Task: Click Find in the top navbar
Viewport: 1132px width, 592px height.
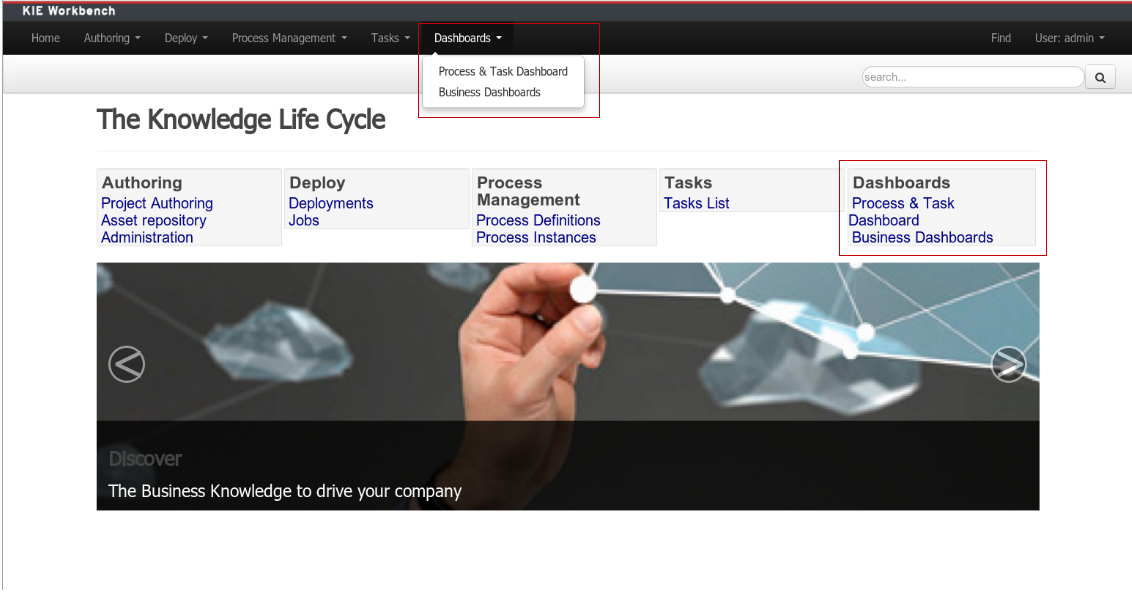Action: click(1001, 38)
